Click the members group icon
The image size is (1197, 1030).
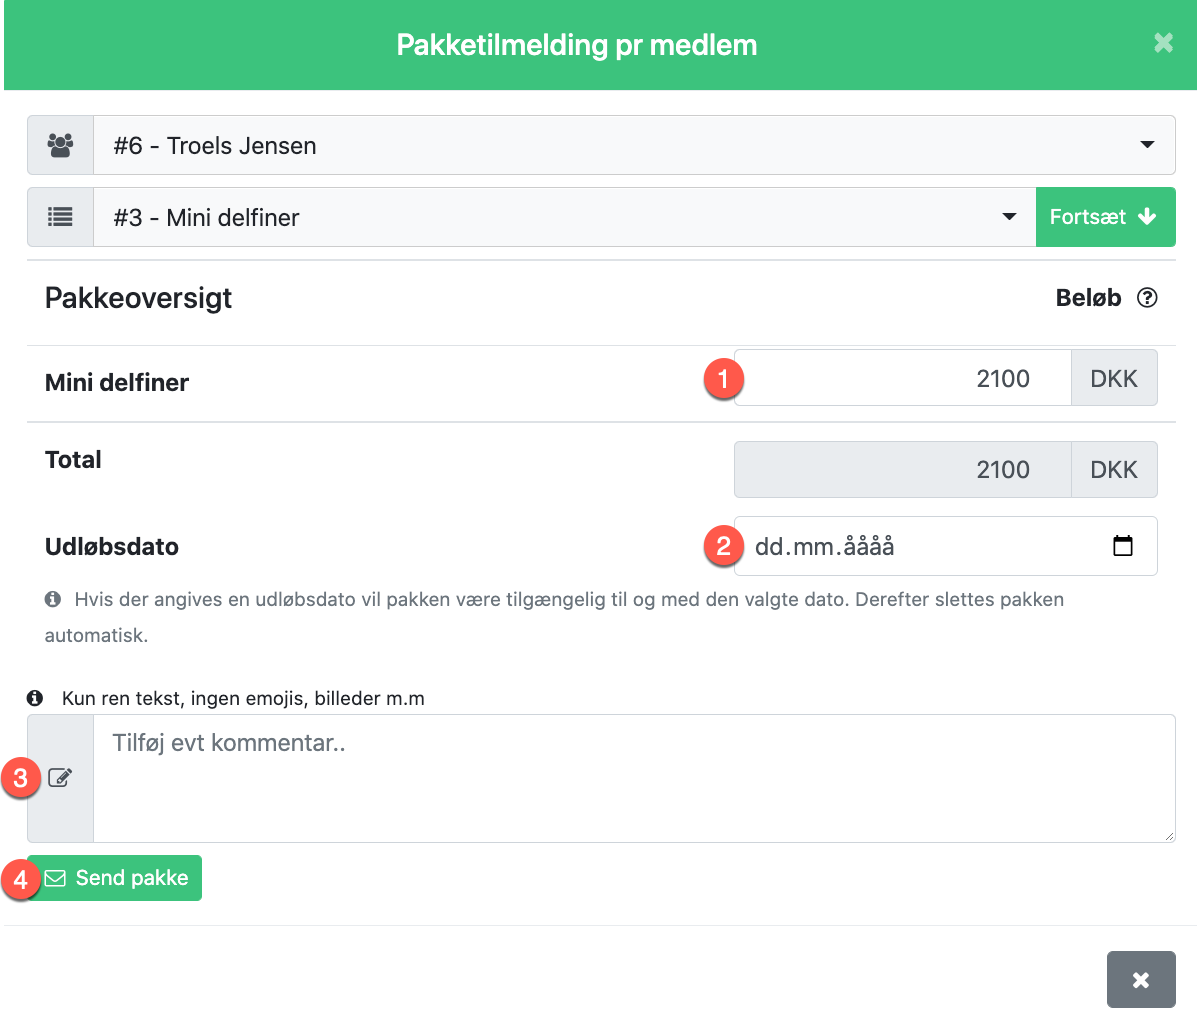tap(60, 145)
